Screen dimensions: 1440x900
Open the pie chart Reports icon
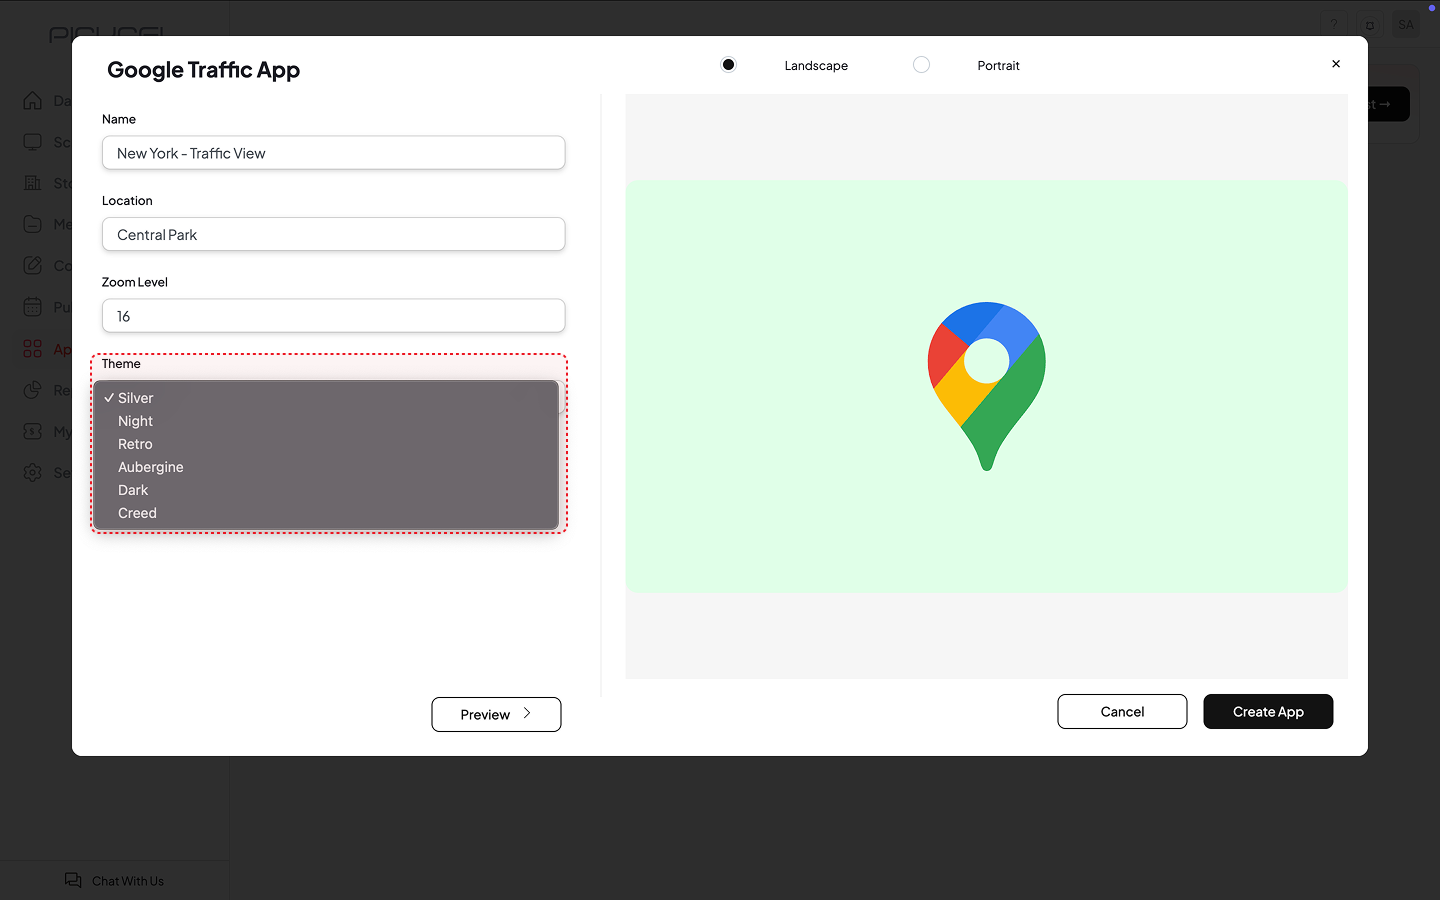(33, 390)
